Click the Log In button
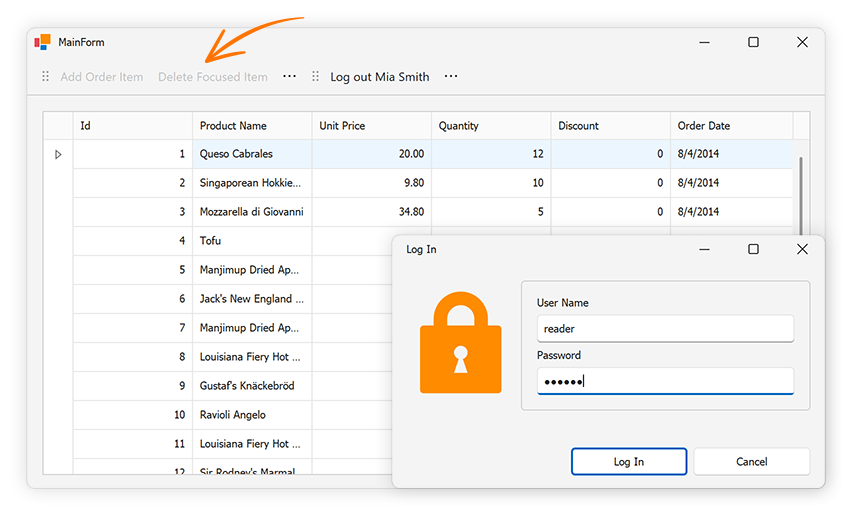This screenshot has height=517, width=852. coord(629,462)
